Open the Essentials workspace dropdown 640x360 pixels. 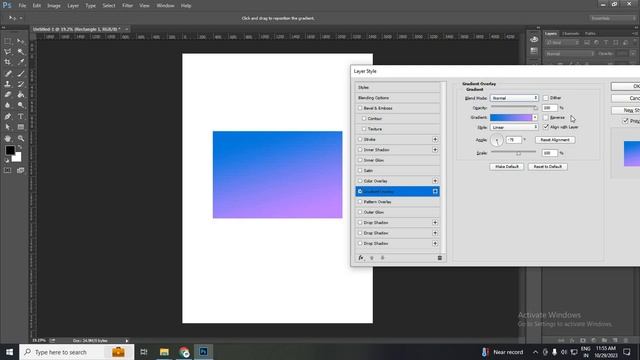(612, 18)
